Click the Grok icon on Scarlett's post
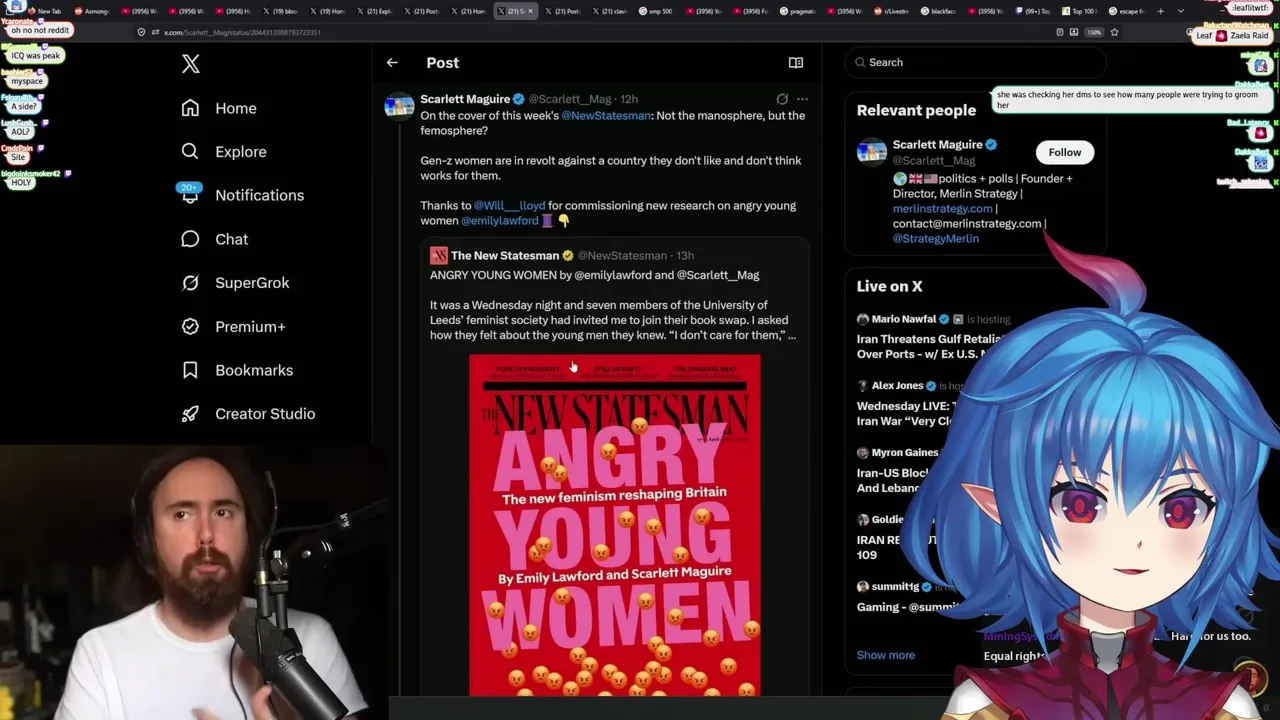Image resolution: width=1280 pixels, height=720 pixels. coord(782,99)
